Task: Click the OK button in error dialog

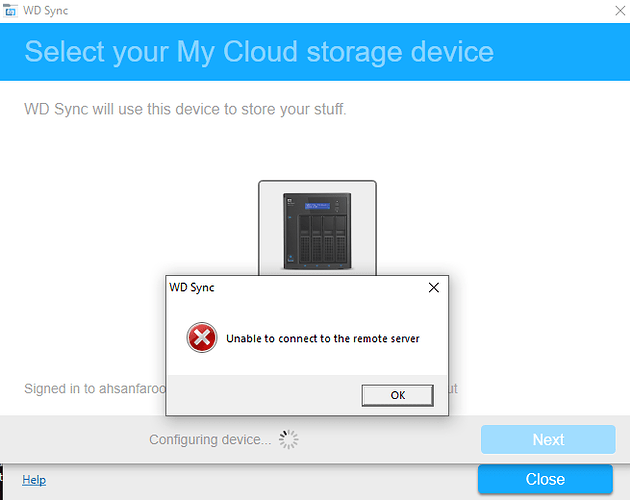Action: [397, 395]
